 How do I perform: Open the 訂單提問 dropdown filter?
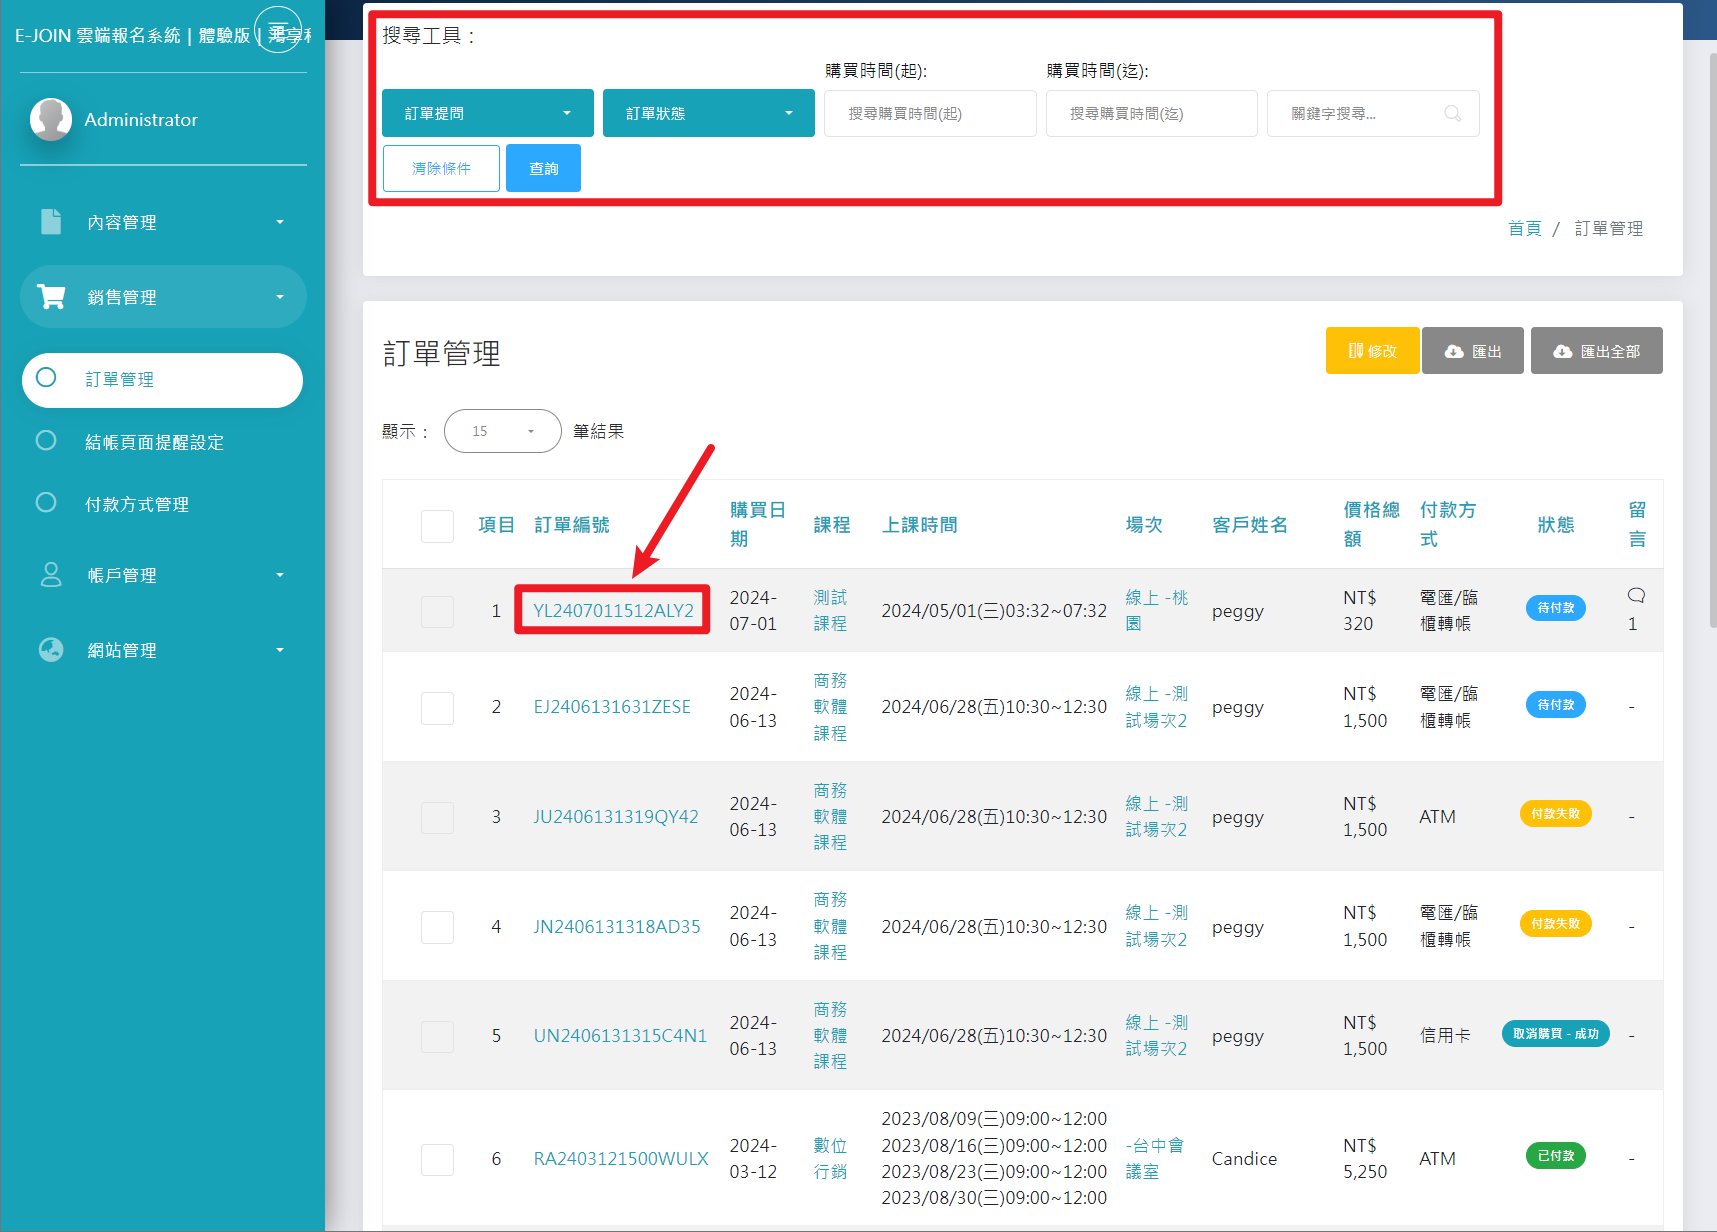(x=487, y=114)
